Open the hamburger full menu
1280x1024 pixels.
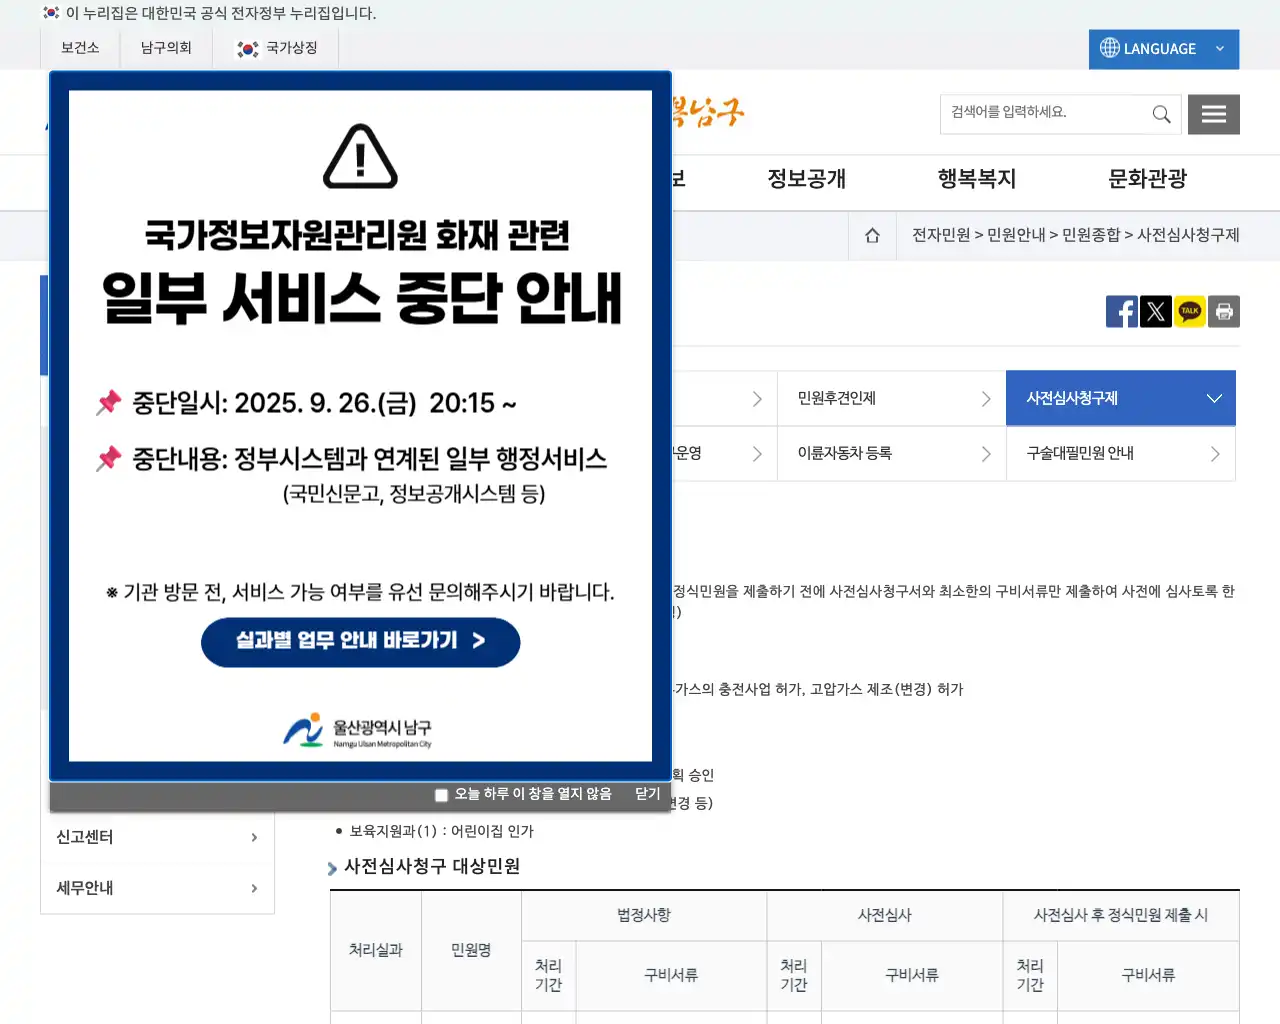pos(1214,115)
